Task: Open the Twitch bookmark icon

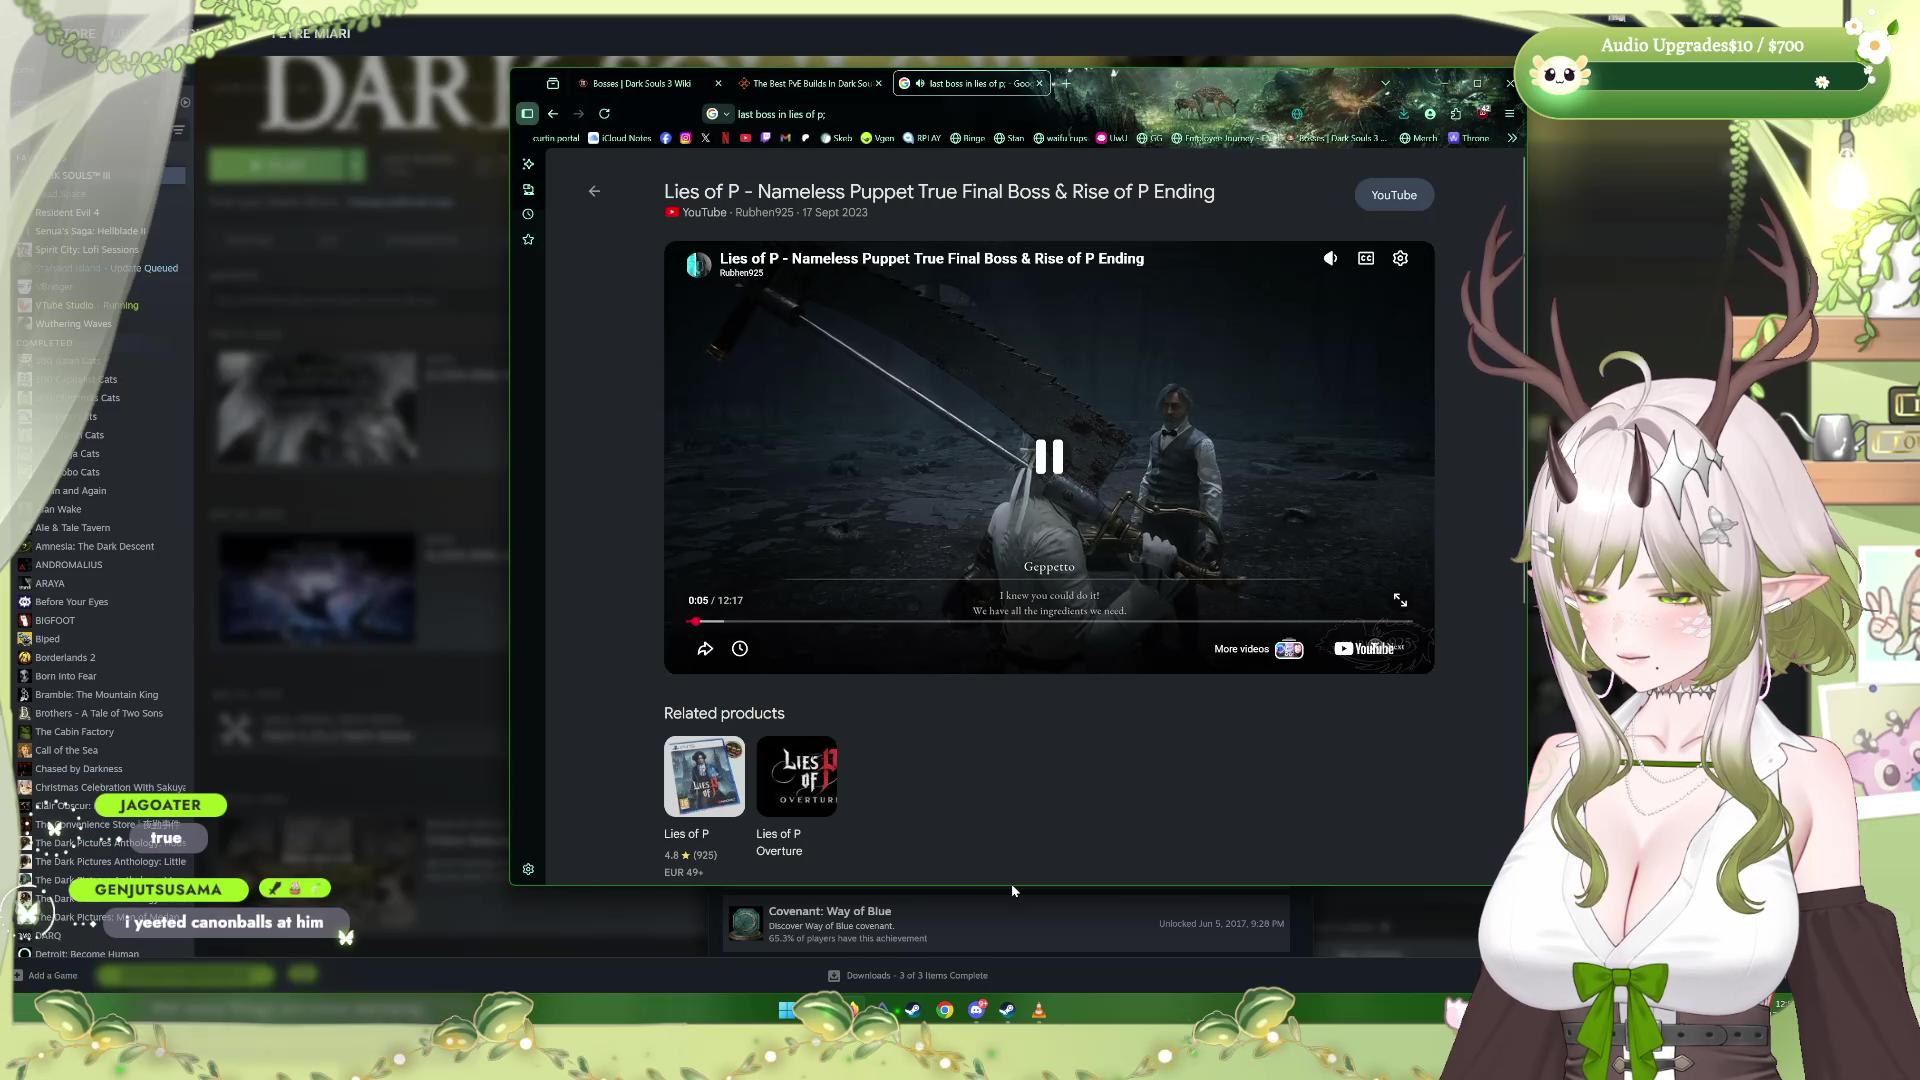Action: pos(766,138)
